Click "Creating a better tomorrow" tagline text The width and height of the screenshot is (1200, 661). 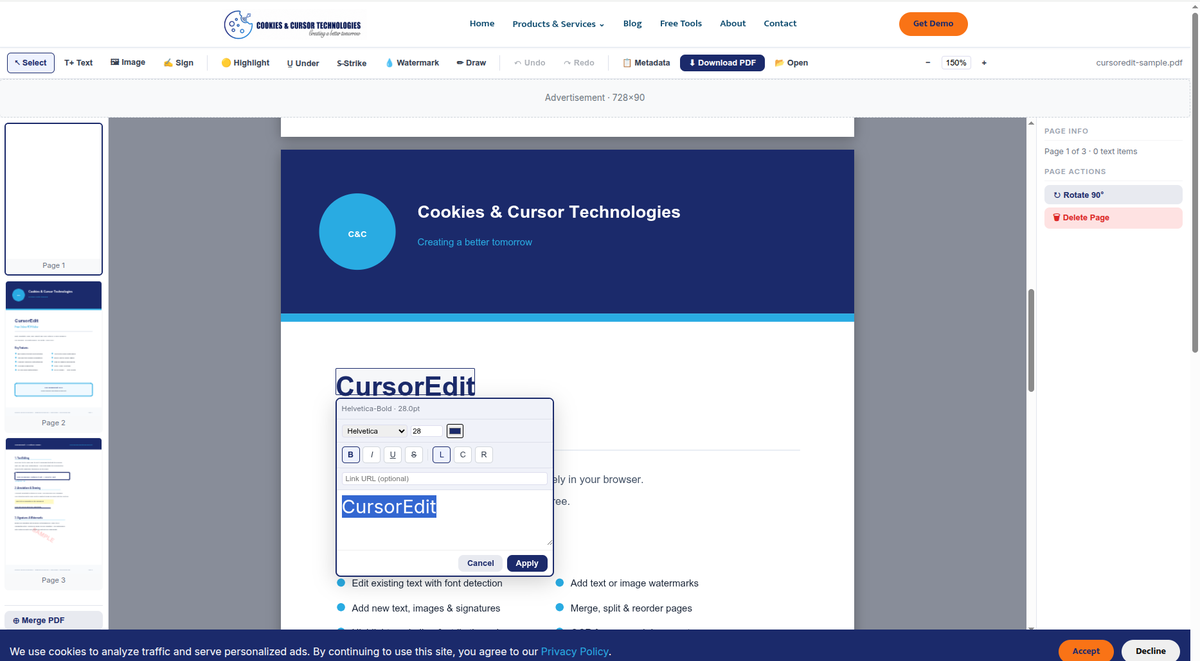(475, 242)
